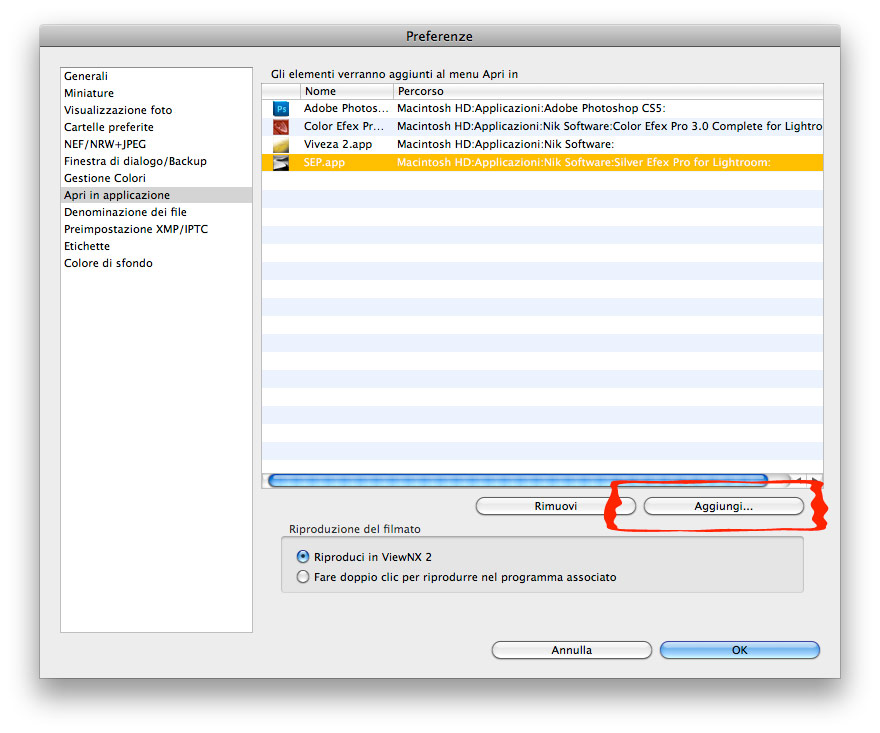Select Apri in applicazione section
This screenshot has width=880, height=733.
[x=156, y=195]
